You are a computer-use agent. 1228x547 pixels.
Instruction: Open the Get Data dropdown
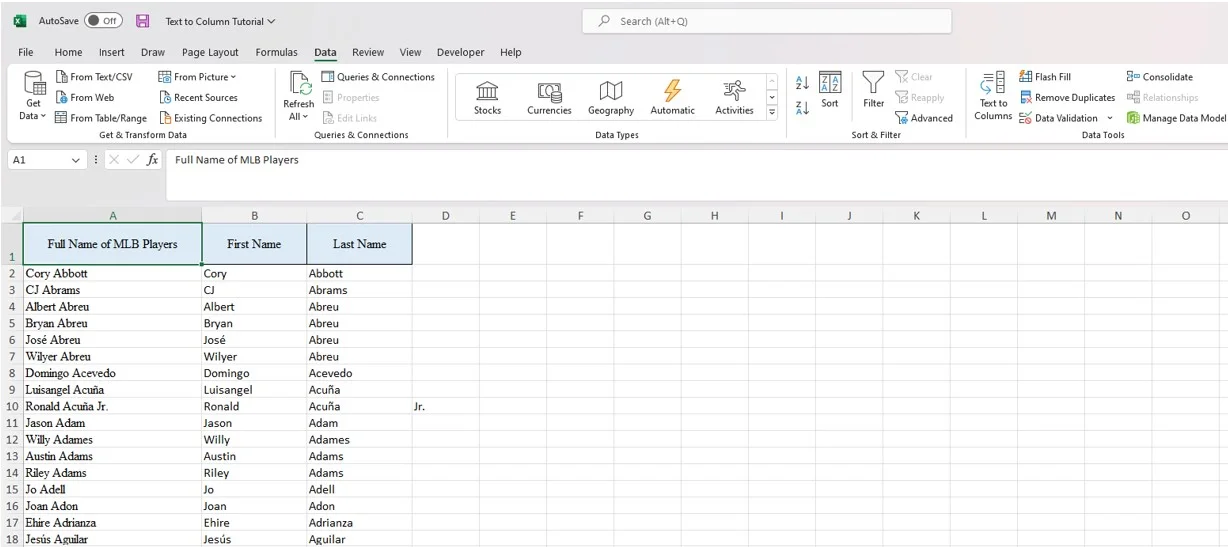point(33,97)
